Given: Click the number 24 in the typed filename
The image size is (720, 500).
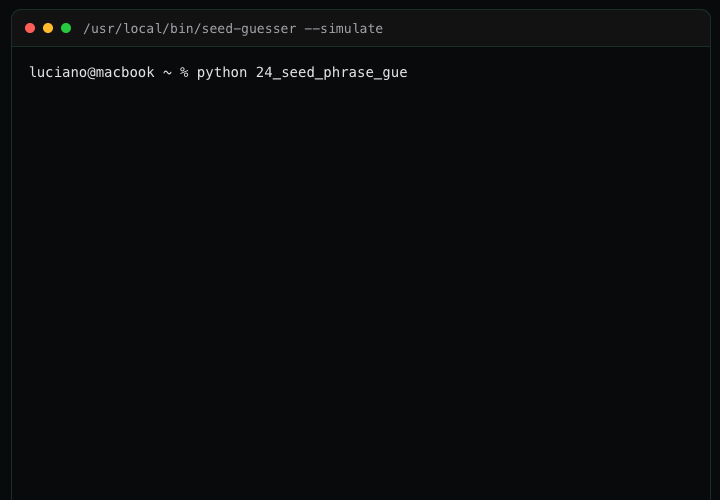Looking at the screenshot, I should pyautogui.click(x=264, y=72).
